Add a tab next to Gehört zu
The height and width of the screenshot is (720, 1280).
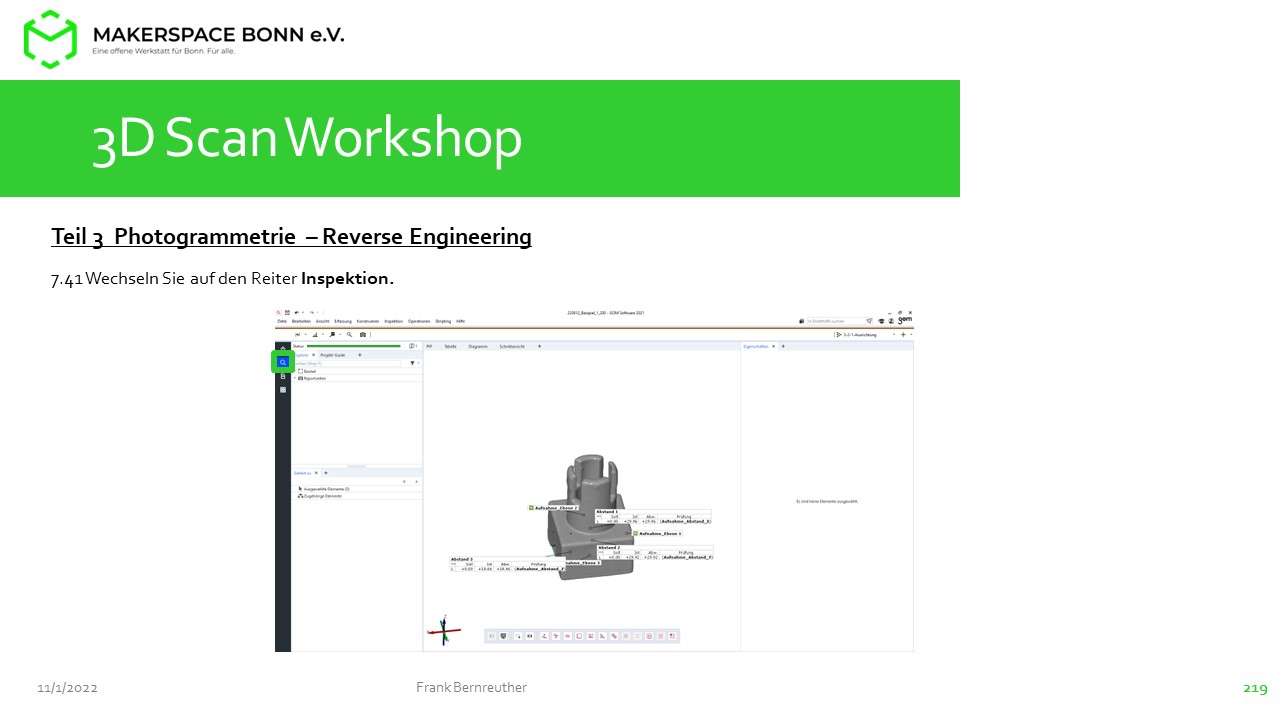click(x=326, y=473)
